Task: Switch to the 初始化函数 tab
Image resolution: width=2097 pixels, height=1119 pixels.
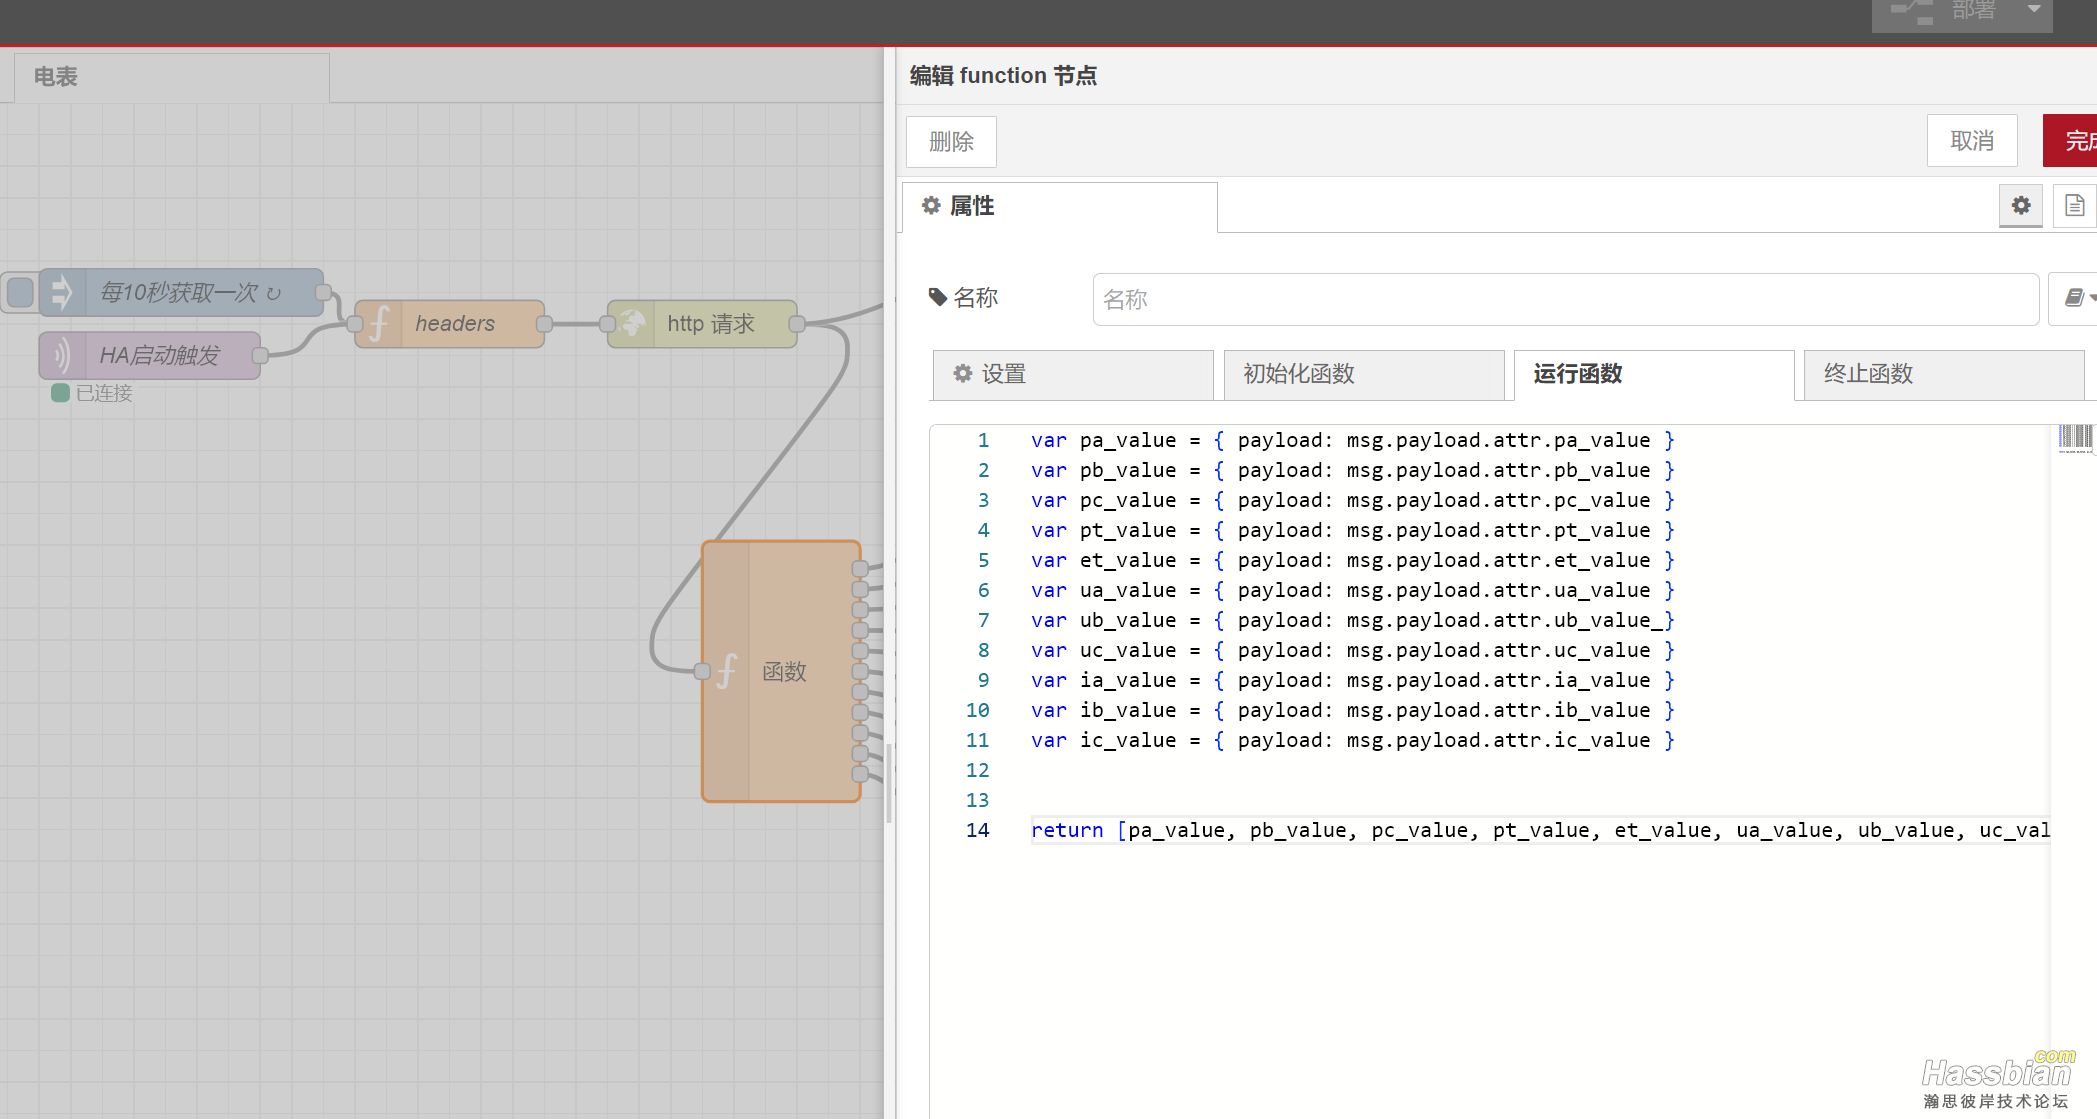Action: coord(1364,374)
